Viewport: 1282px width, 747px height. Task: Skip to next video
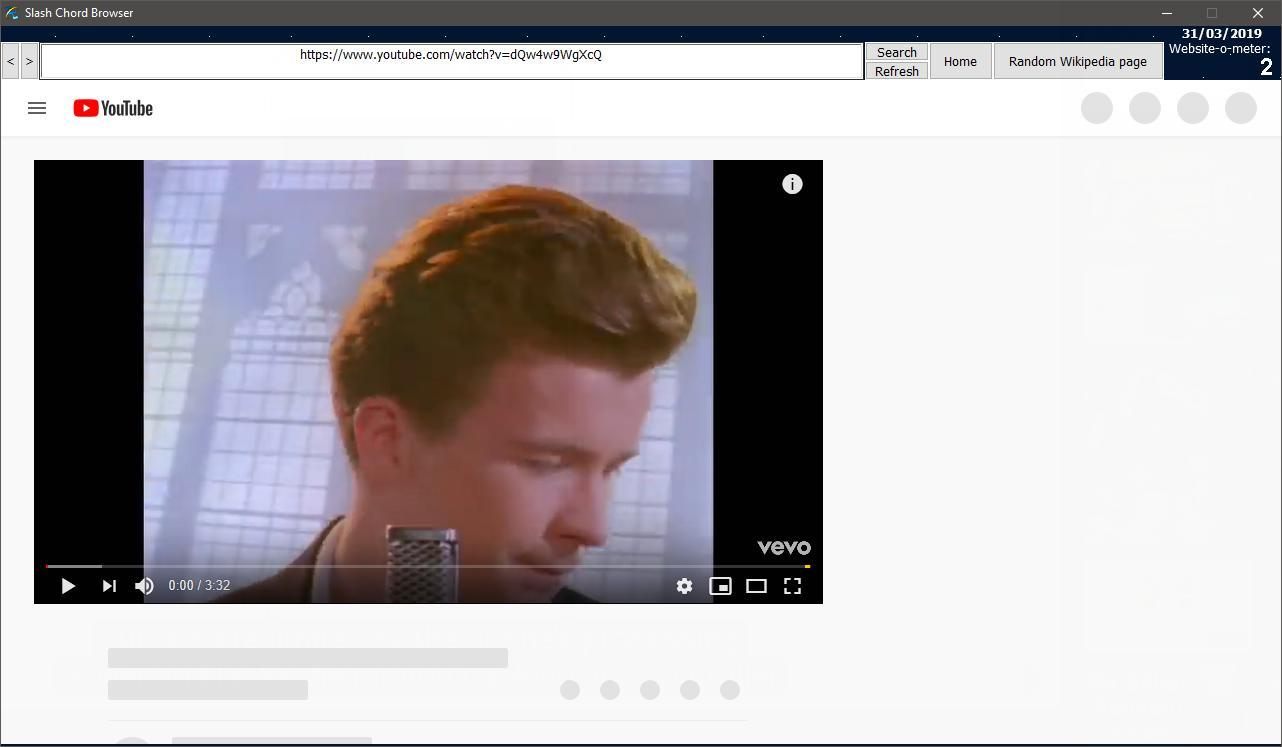(109, 586)
